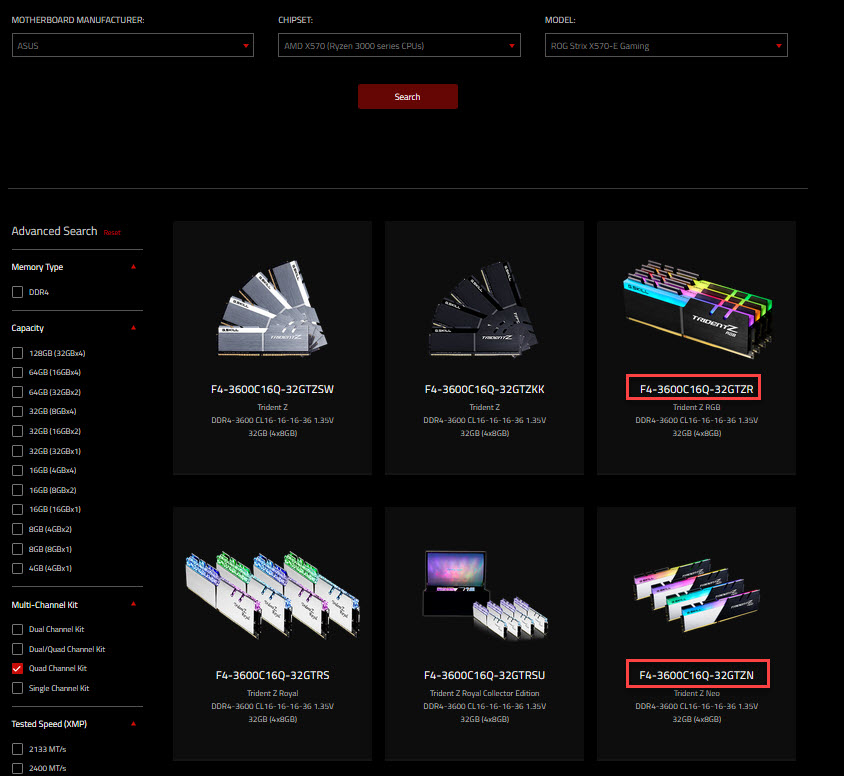Check the 64GB (16GBx4) capacity checkbox
Screen dimensions: 844x776
point(17,372)
